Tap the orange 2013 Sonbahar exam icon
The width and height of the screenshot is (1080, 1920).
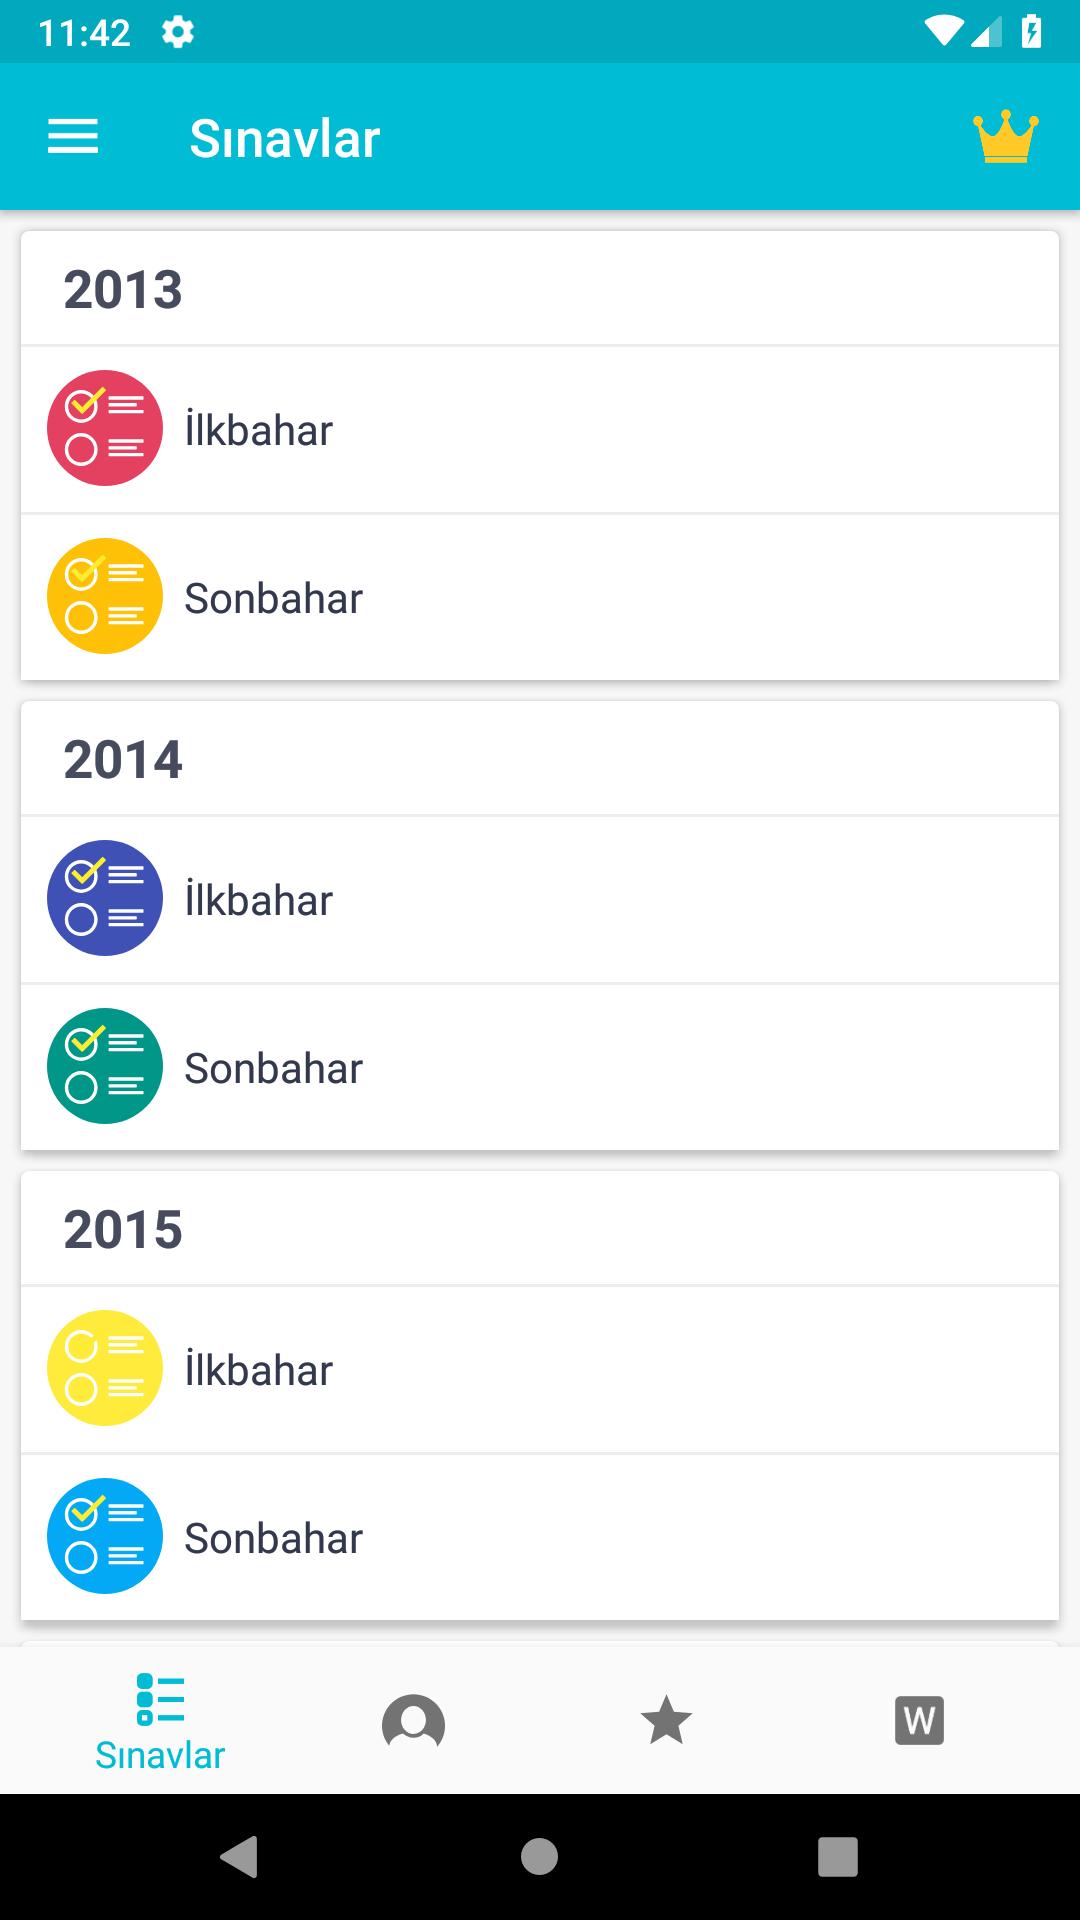[105, 596]
